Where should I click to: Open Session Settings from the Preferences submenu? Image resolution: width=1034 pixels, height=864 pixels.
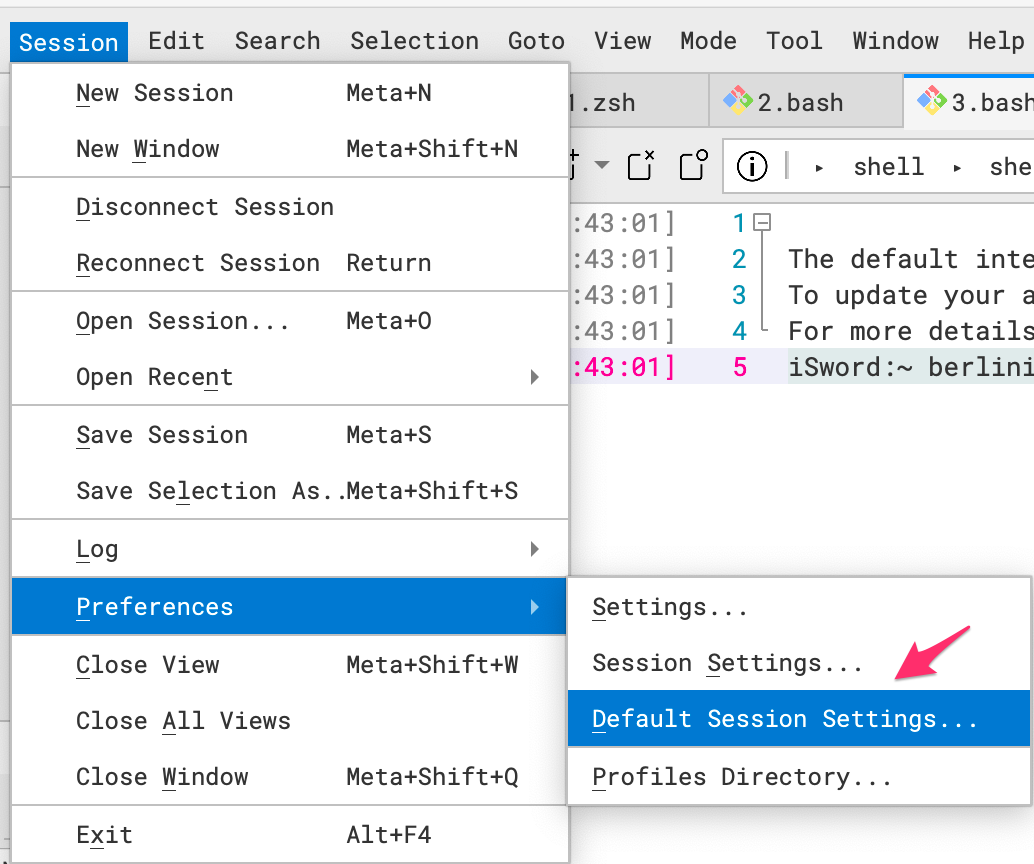click(727, 663)
